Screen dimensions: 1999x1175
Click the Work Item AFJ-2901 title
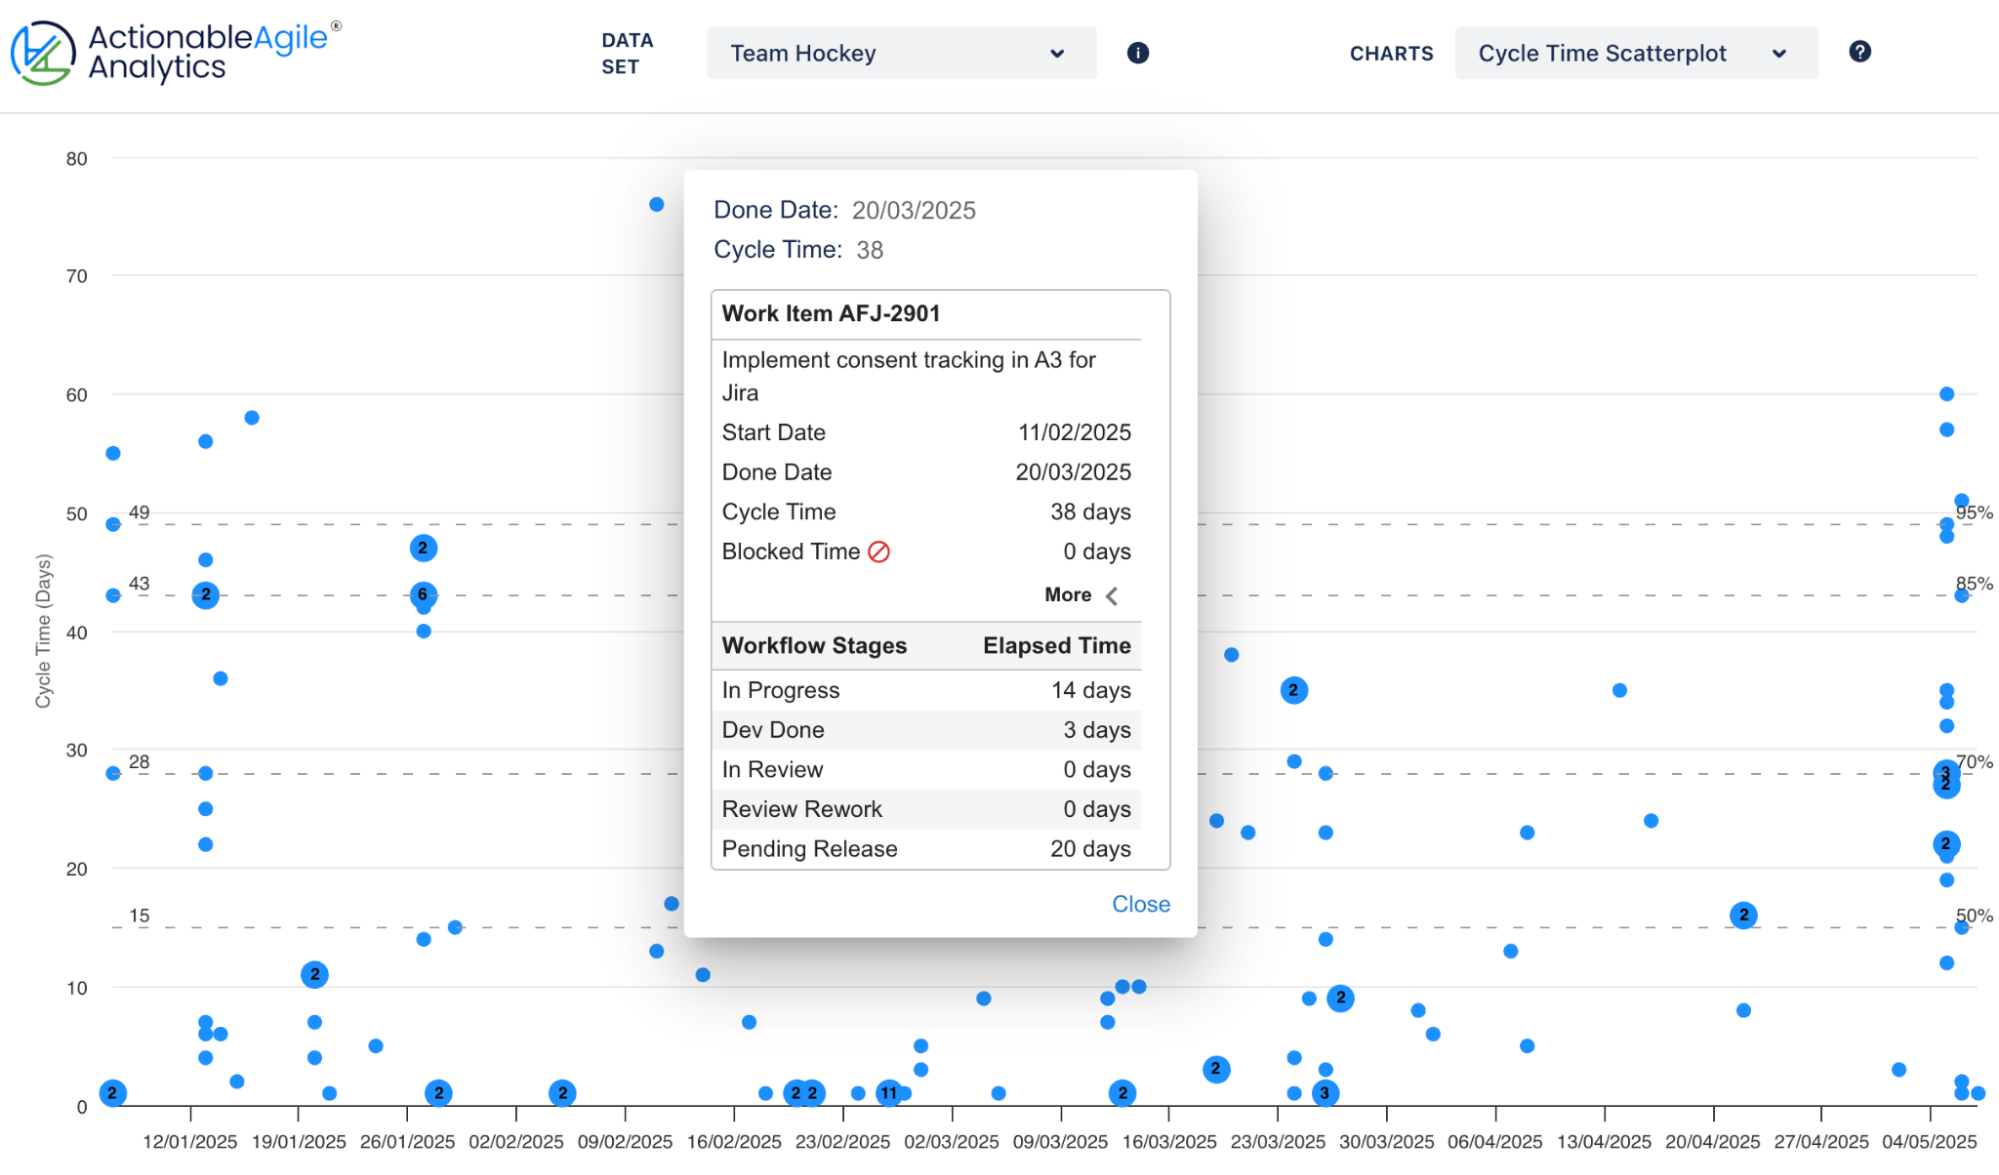tap(831, 314)
